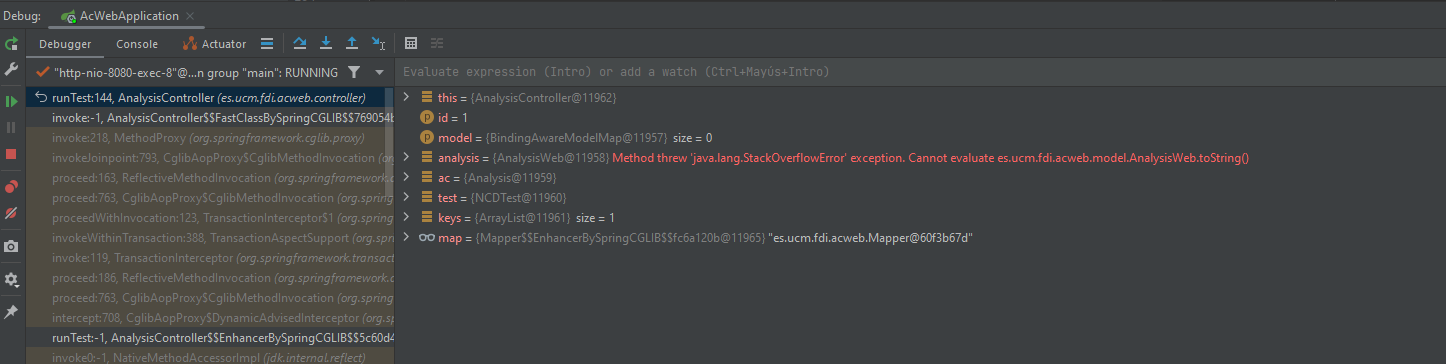Open debugger settings gear icon
Viewport: 1446px width, 364px height.
point(12,280)
